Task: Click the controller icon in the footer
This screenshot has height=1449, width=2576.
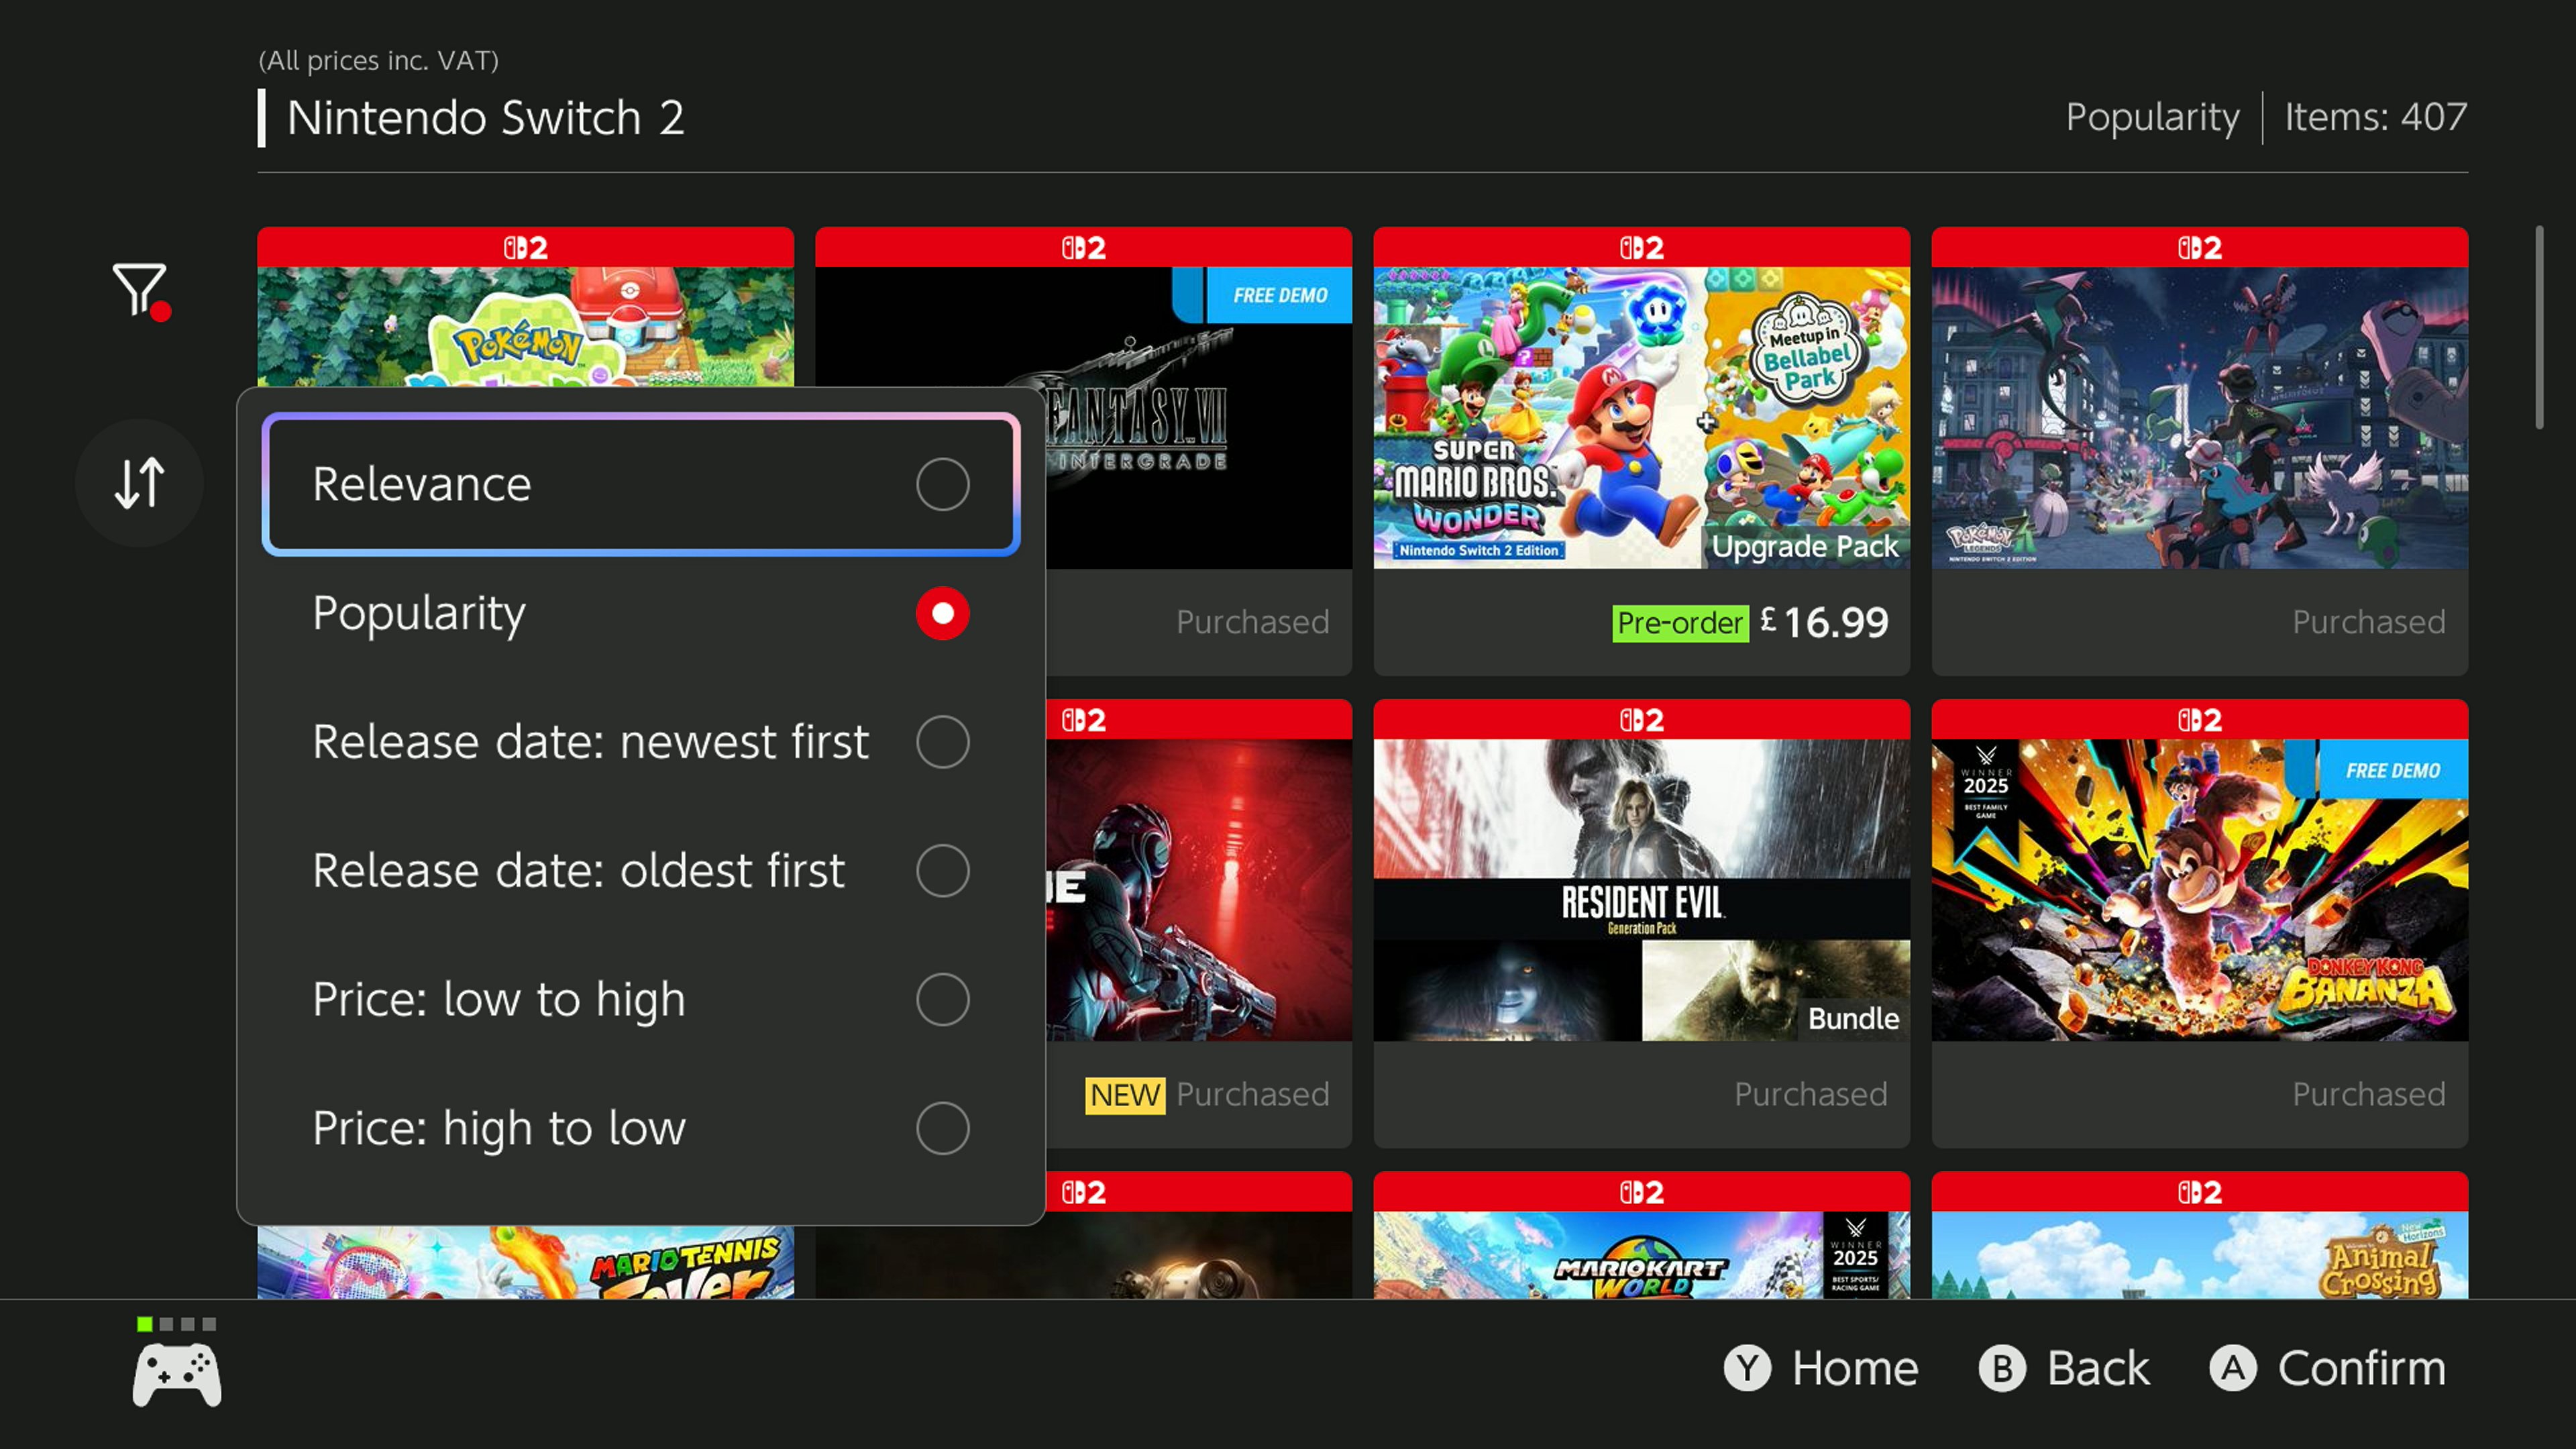Action: tap(177, 1374)
